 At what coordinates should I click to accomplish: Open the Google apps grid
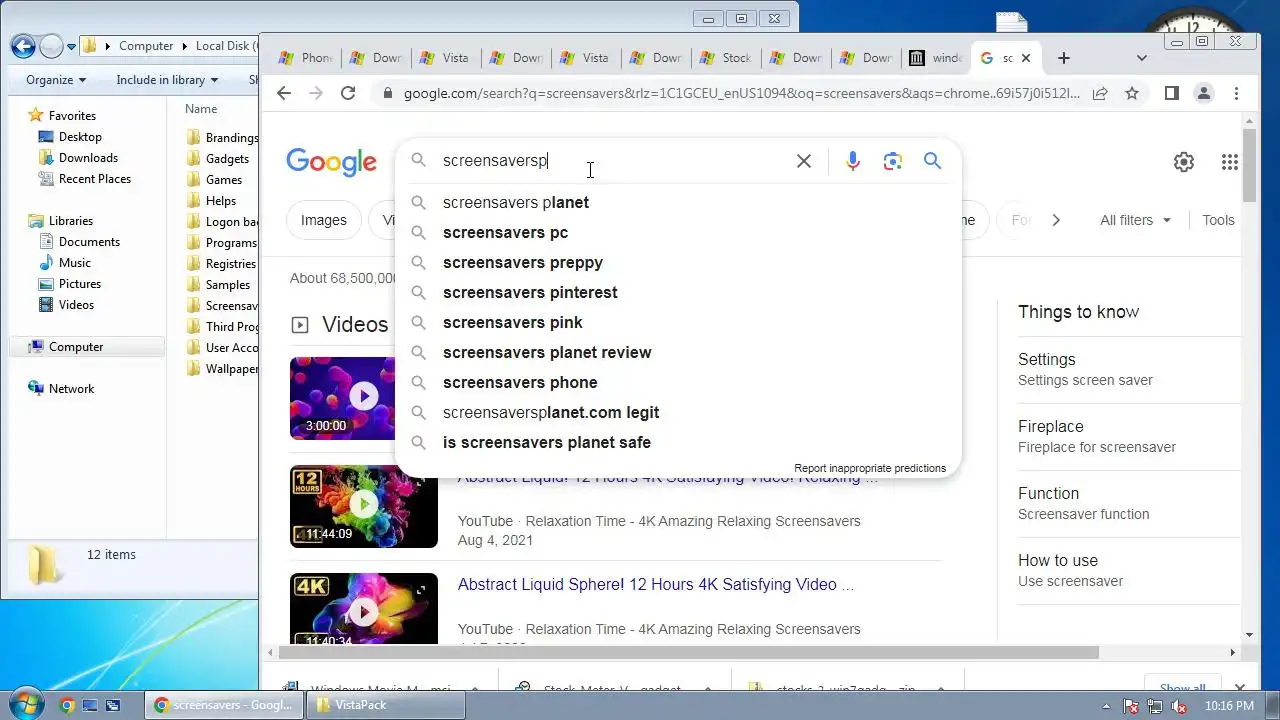[x=1230, y=162]
